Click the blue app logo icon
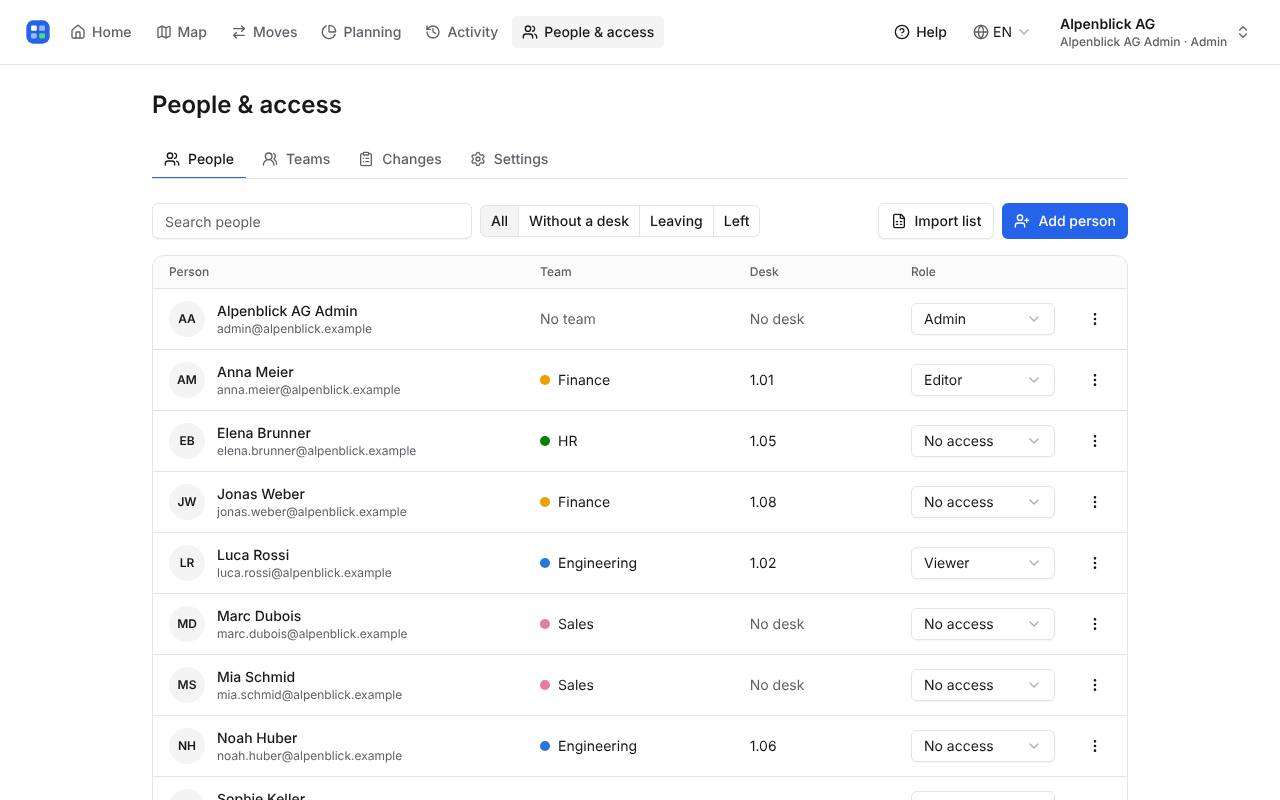 point(38,32)
